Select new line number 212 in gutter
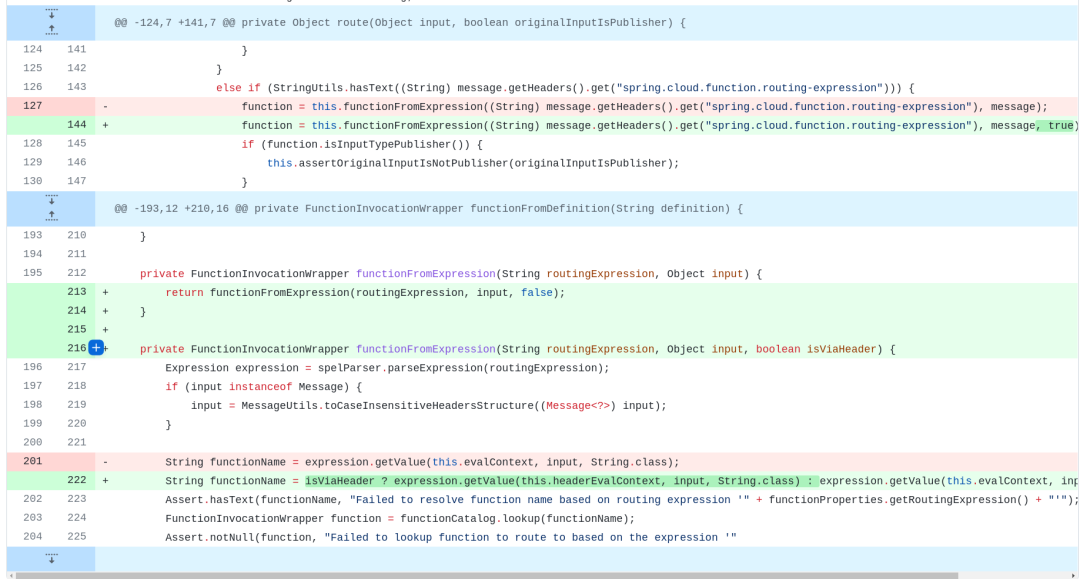The height and width of the screenshot is (579, 1080). click(x=76, y=273)
